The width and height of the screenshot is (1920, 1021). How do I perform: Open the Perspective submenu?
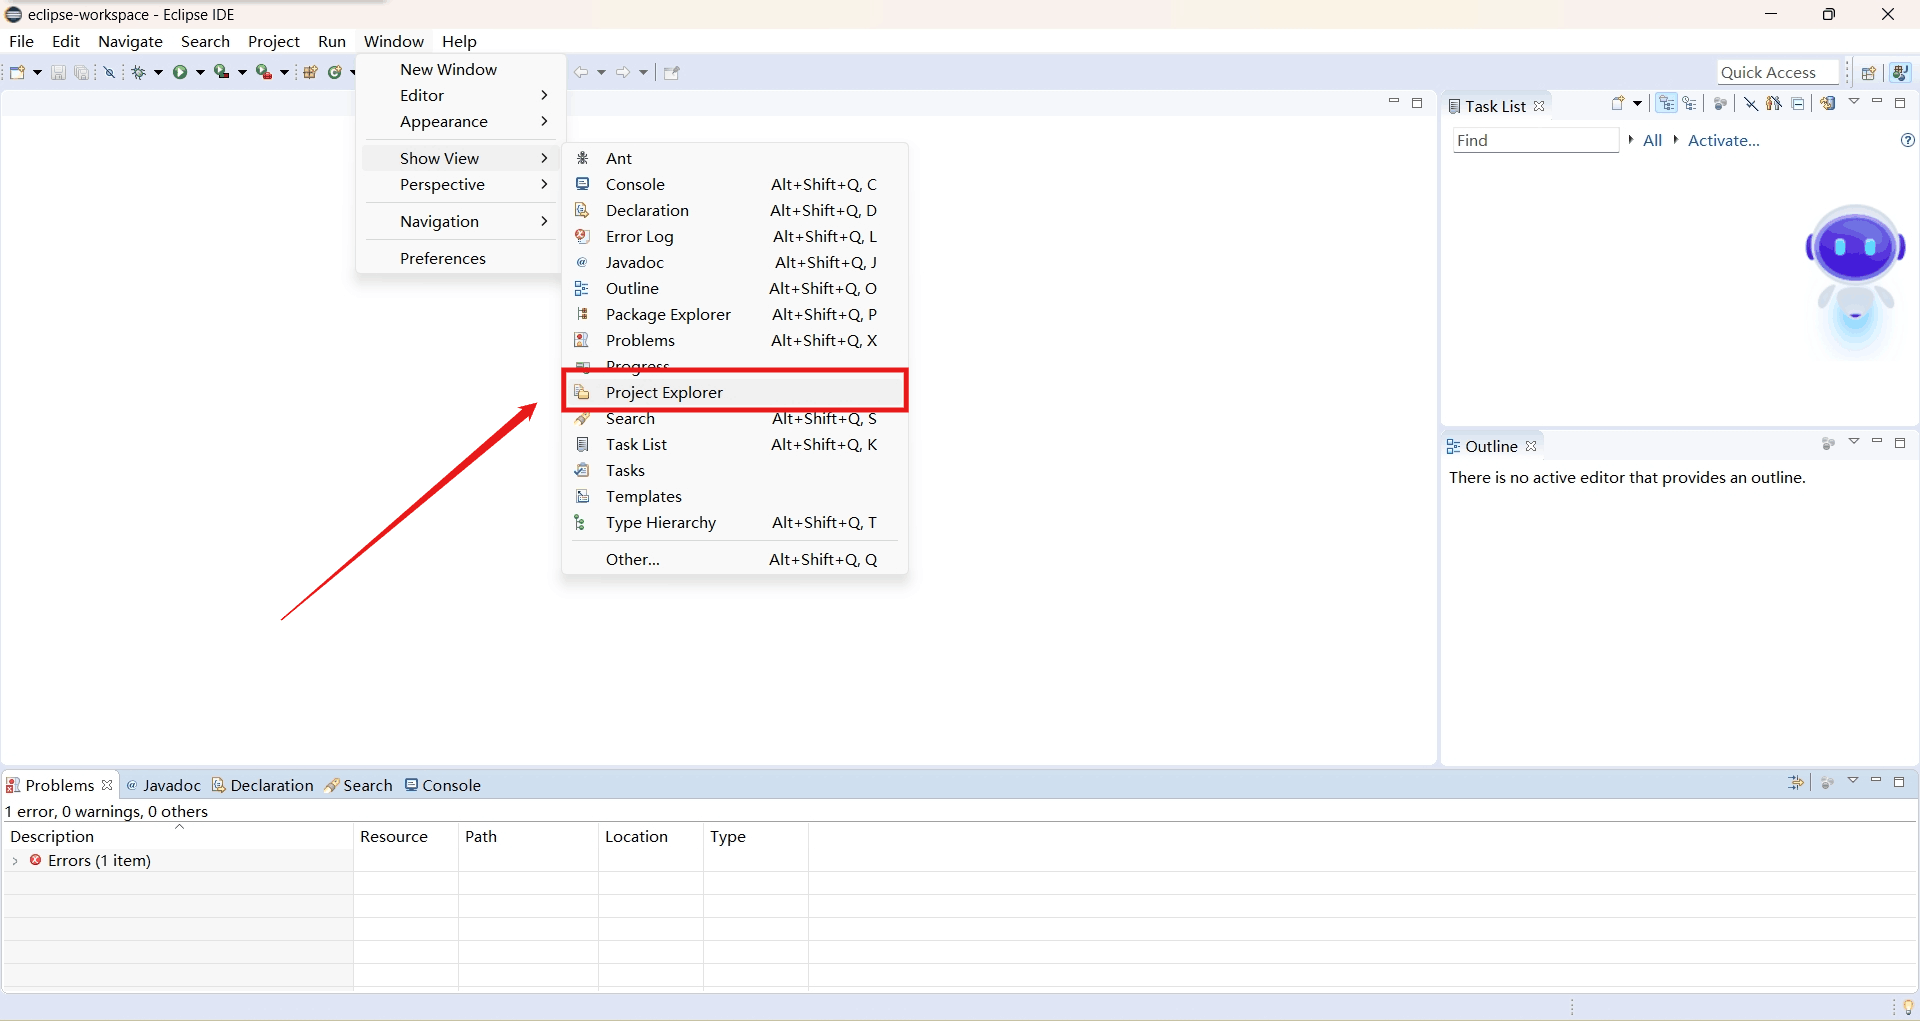coord(460,184)
